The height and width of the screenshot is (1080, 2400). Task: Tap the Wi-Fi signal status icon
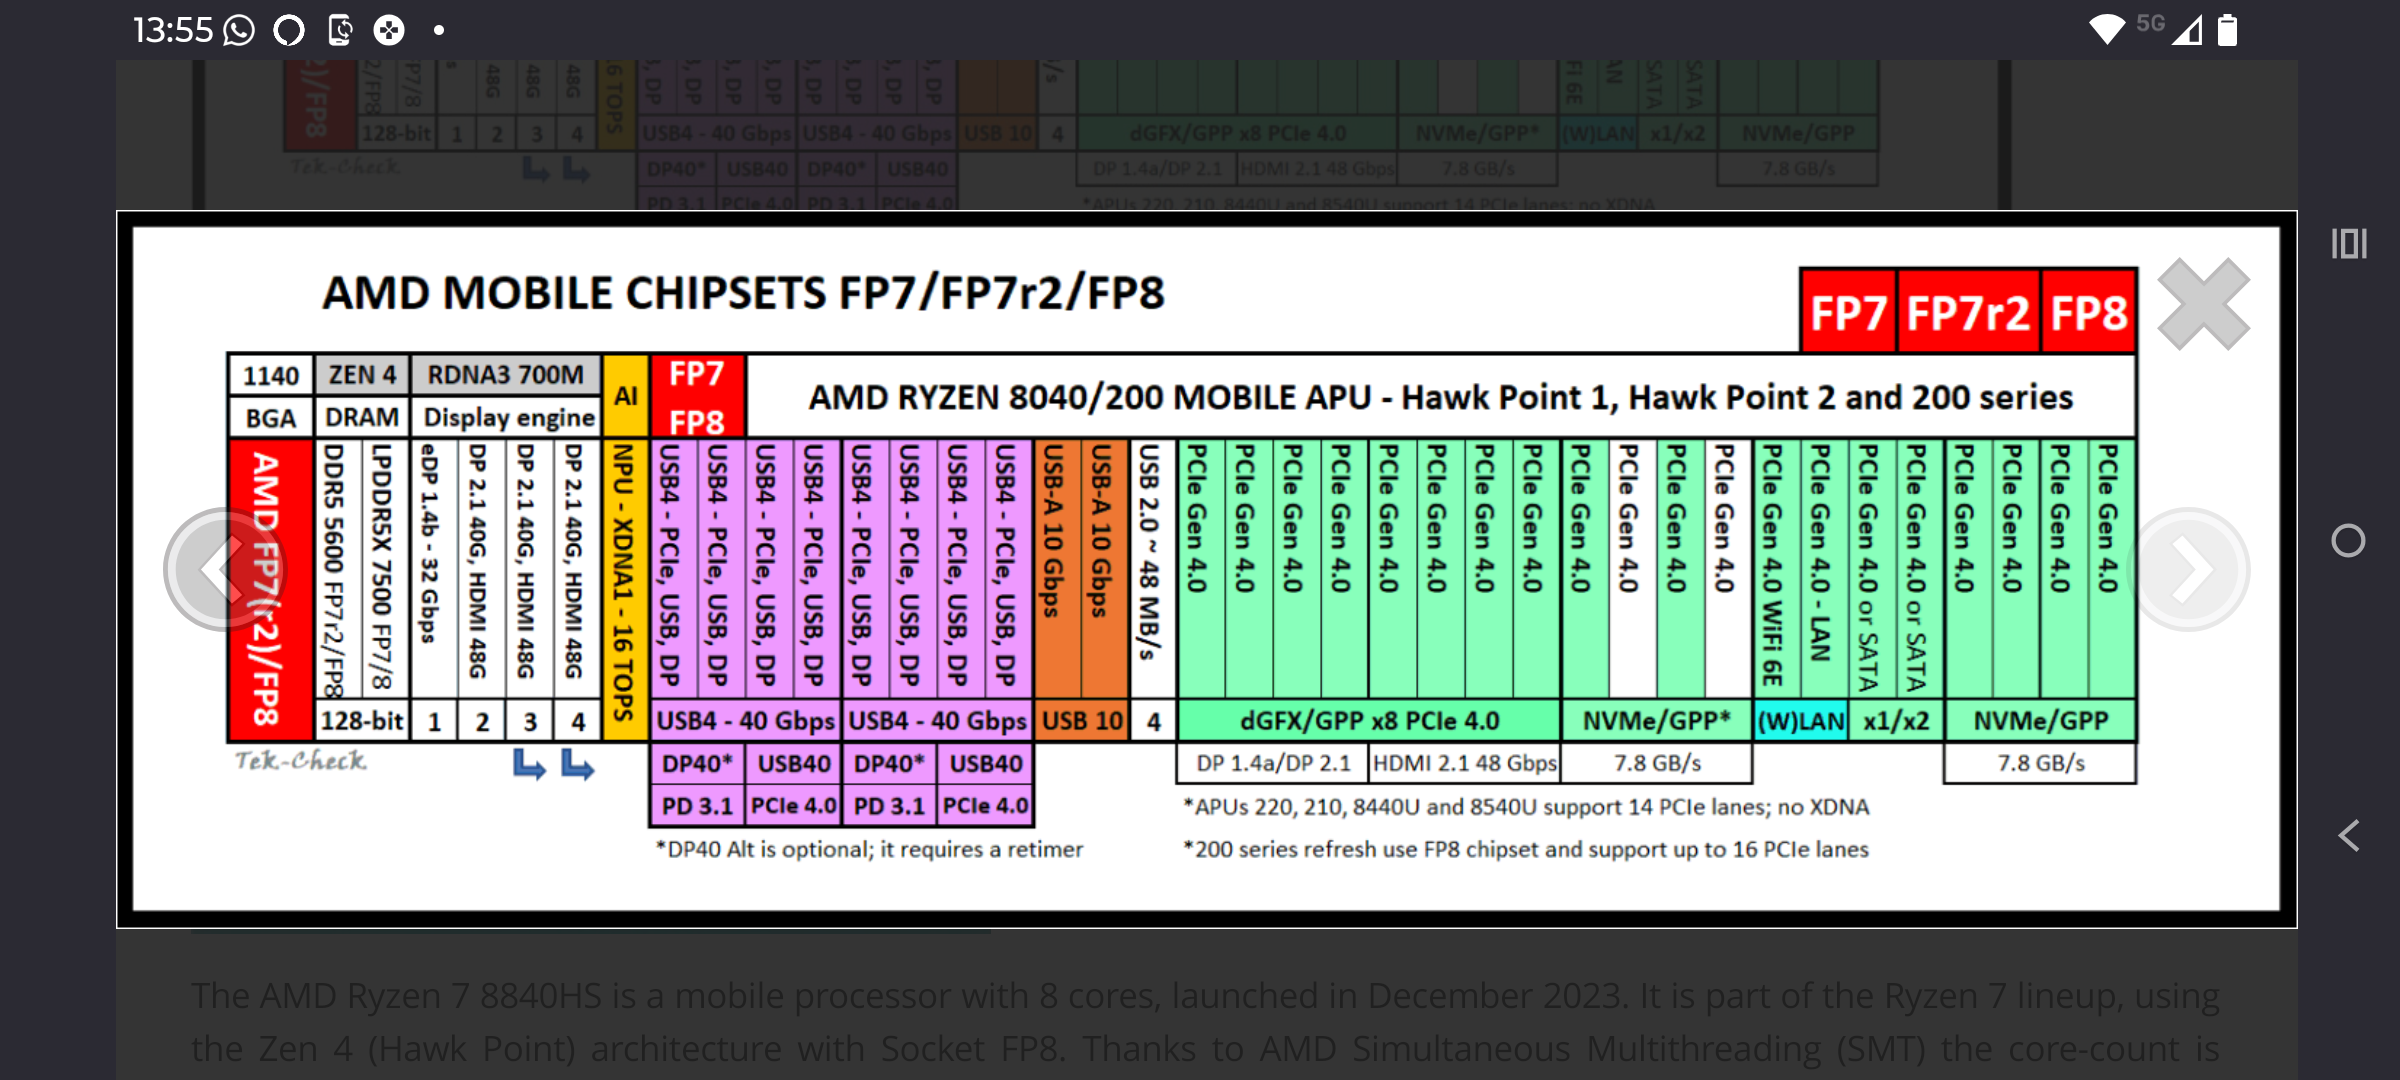click(2106, 30)
